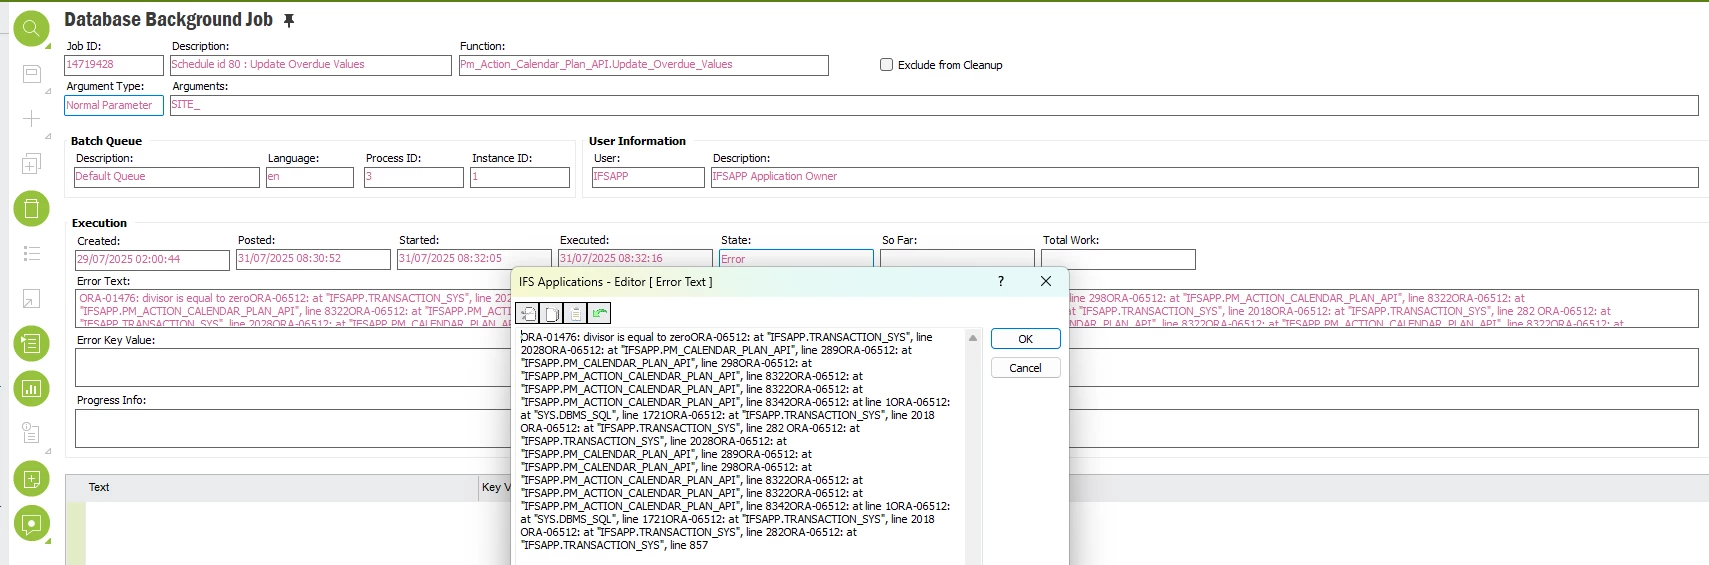The height and width of the screenshot is (565, 1709).
Task: Open the green notes list icon
Action: tap(31, 344)
